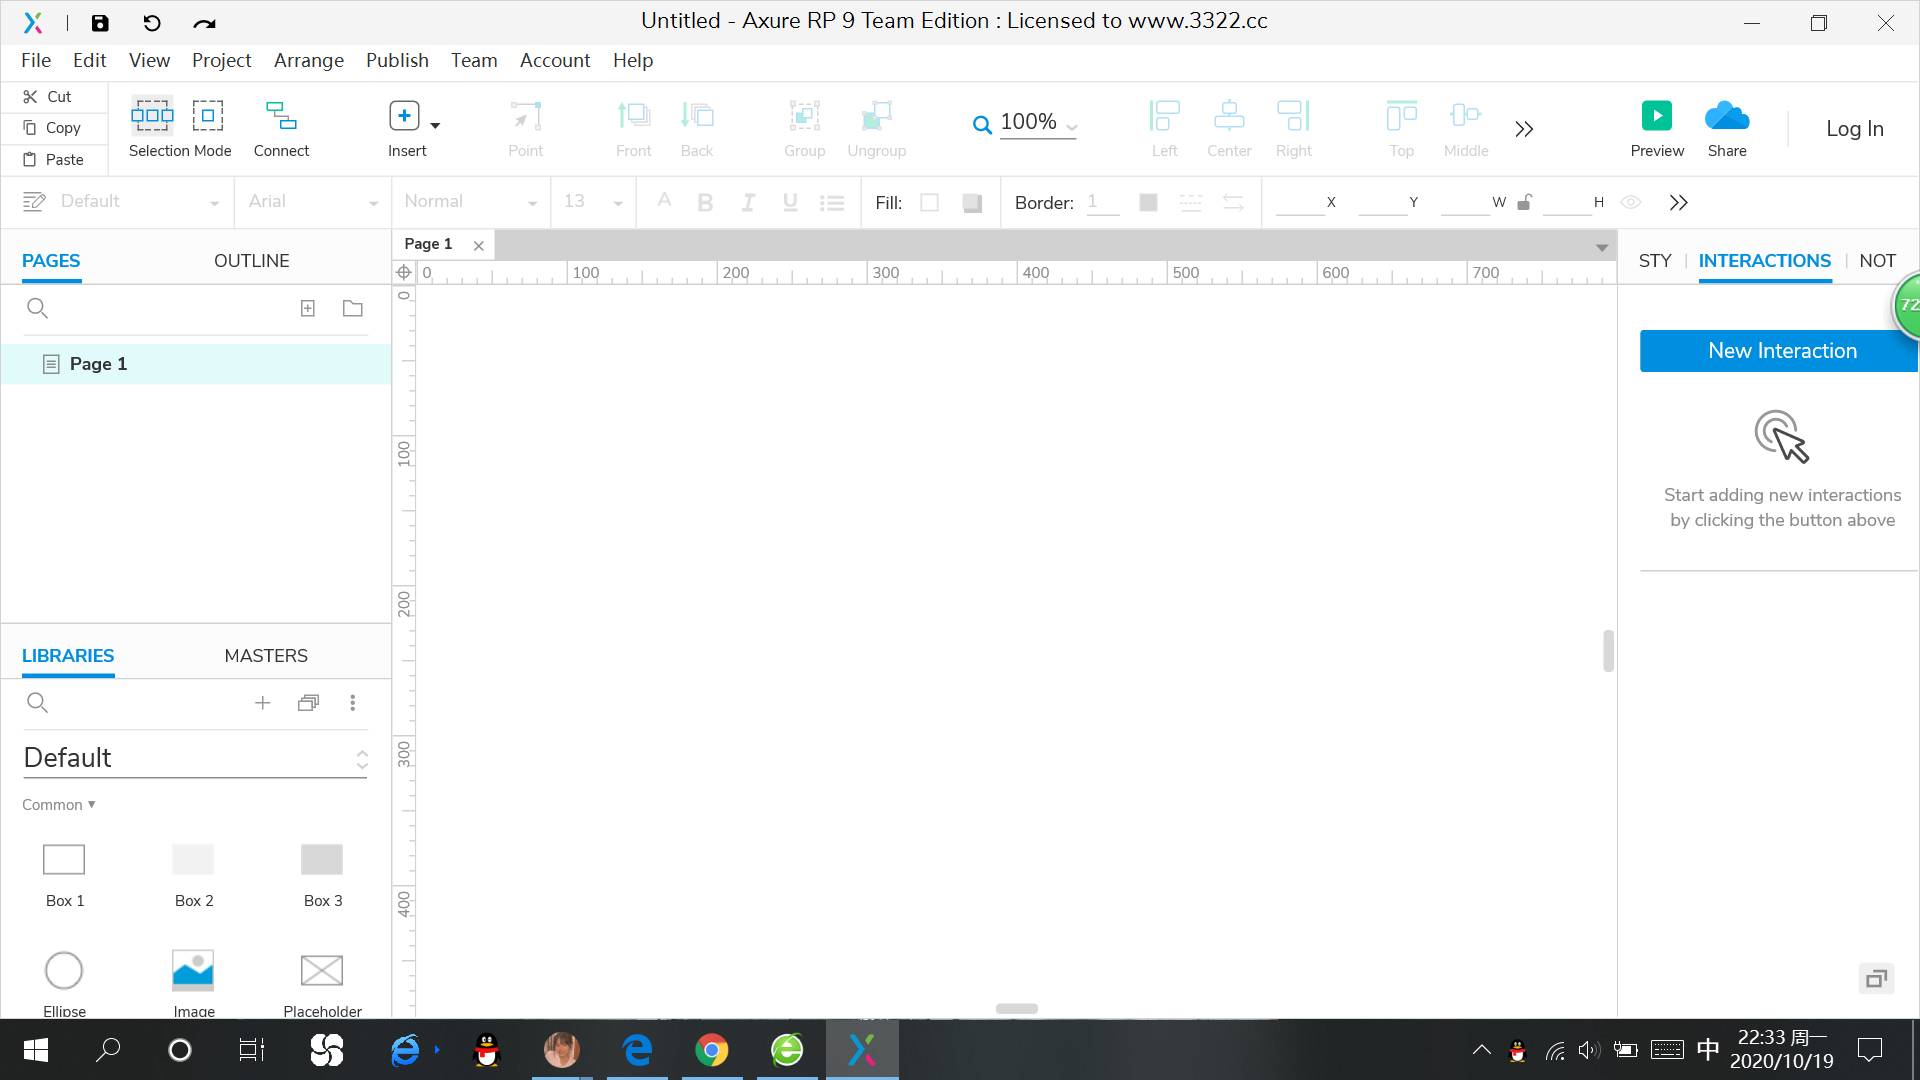Open the Arrange menu
This screenshot has height=1080, width=1920.
click(x=308, y=60)
